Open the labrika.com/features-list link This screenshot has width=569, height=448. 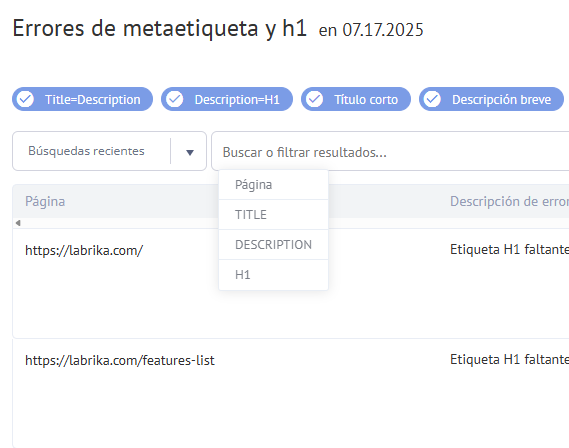point(120,360)
